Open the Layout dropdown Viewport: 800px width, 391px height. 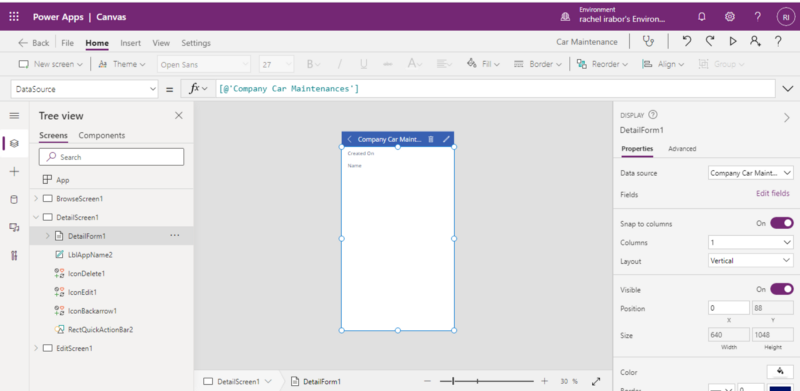click(751, 261)
